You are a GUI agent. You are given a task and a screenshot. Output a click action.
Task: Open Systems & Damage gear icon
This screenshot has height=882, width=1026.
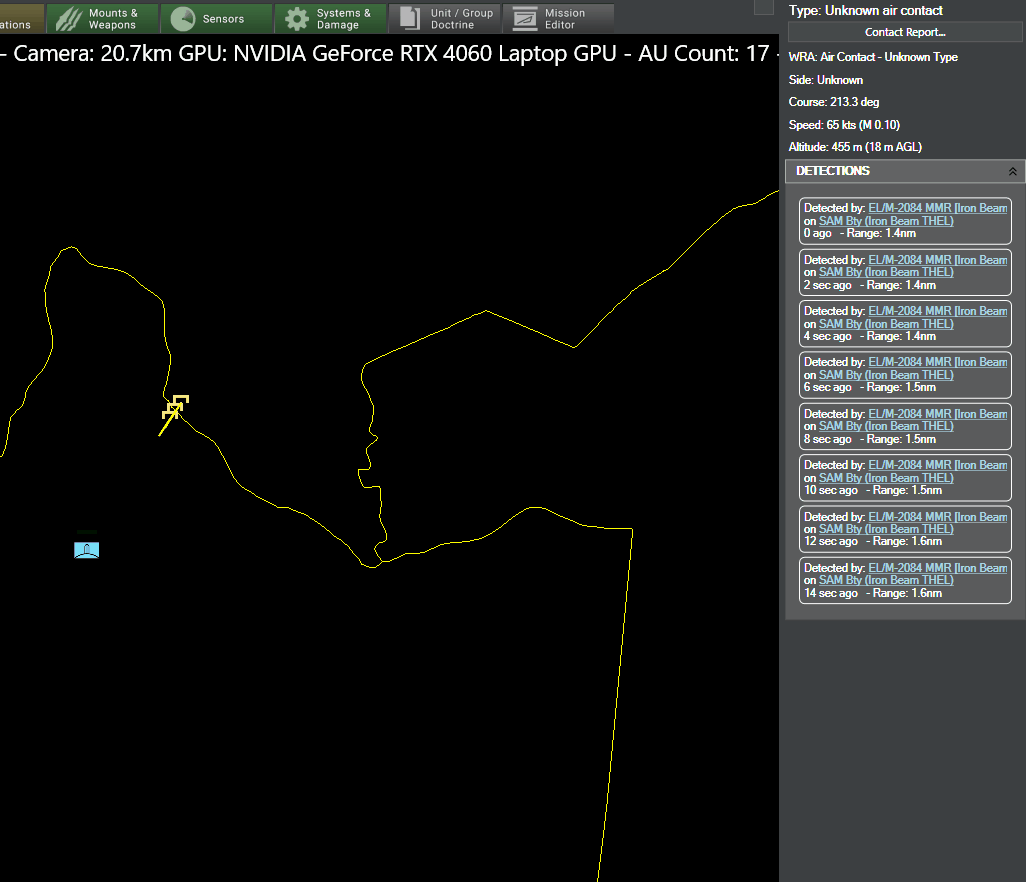click(297, 19)
